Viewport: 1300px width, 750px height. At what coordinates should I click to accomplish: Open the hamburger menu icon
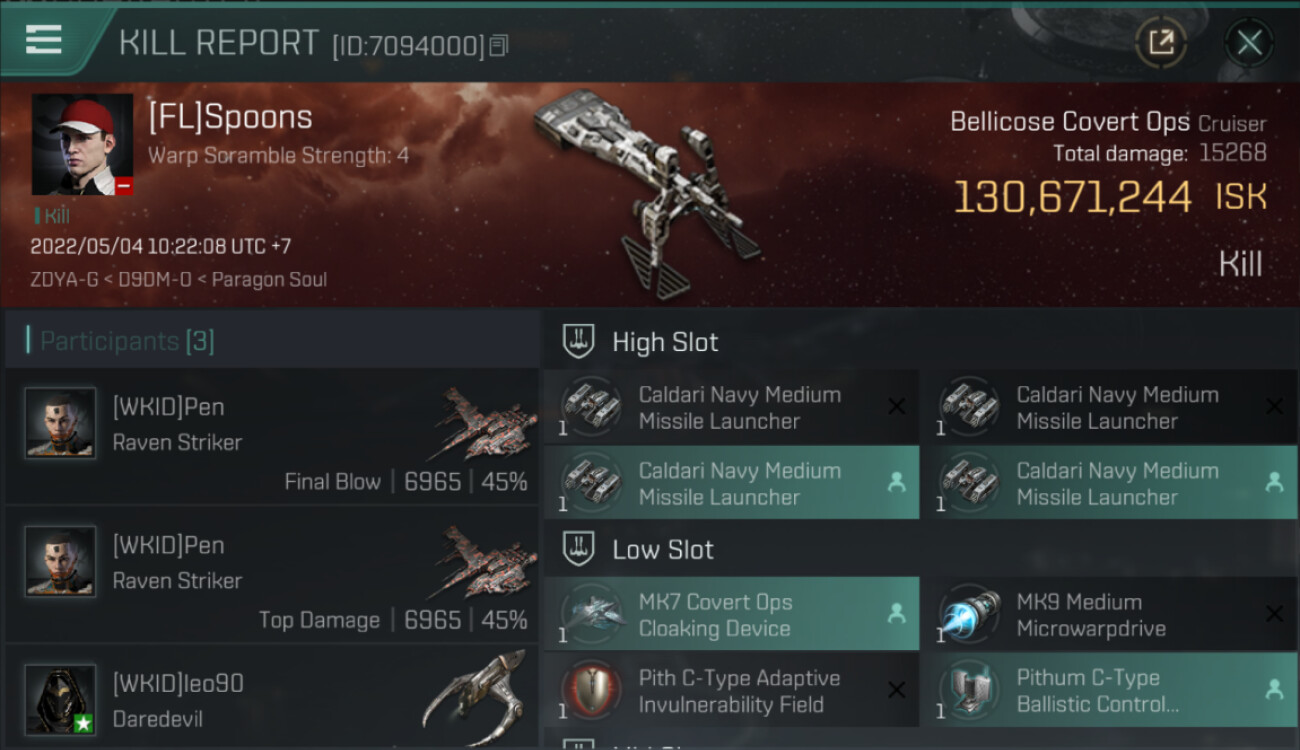[44, 40]
